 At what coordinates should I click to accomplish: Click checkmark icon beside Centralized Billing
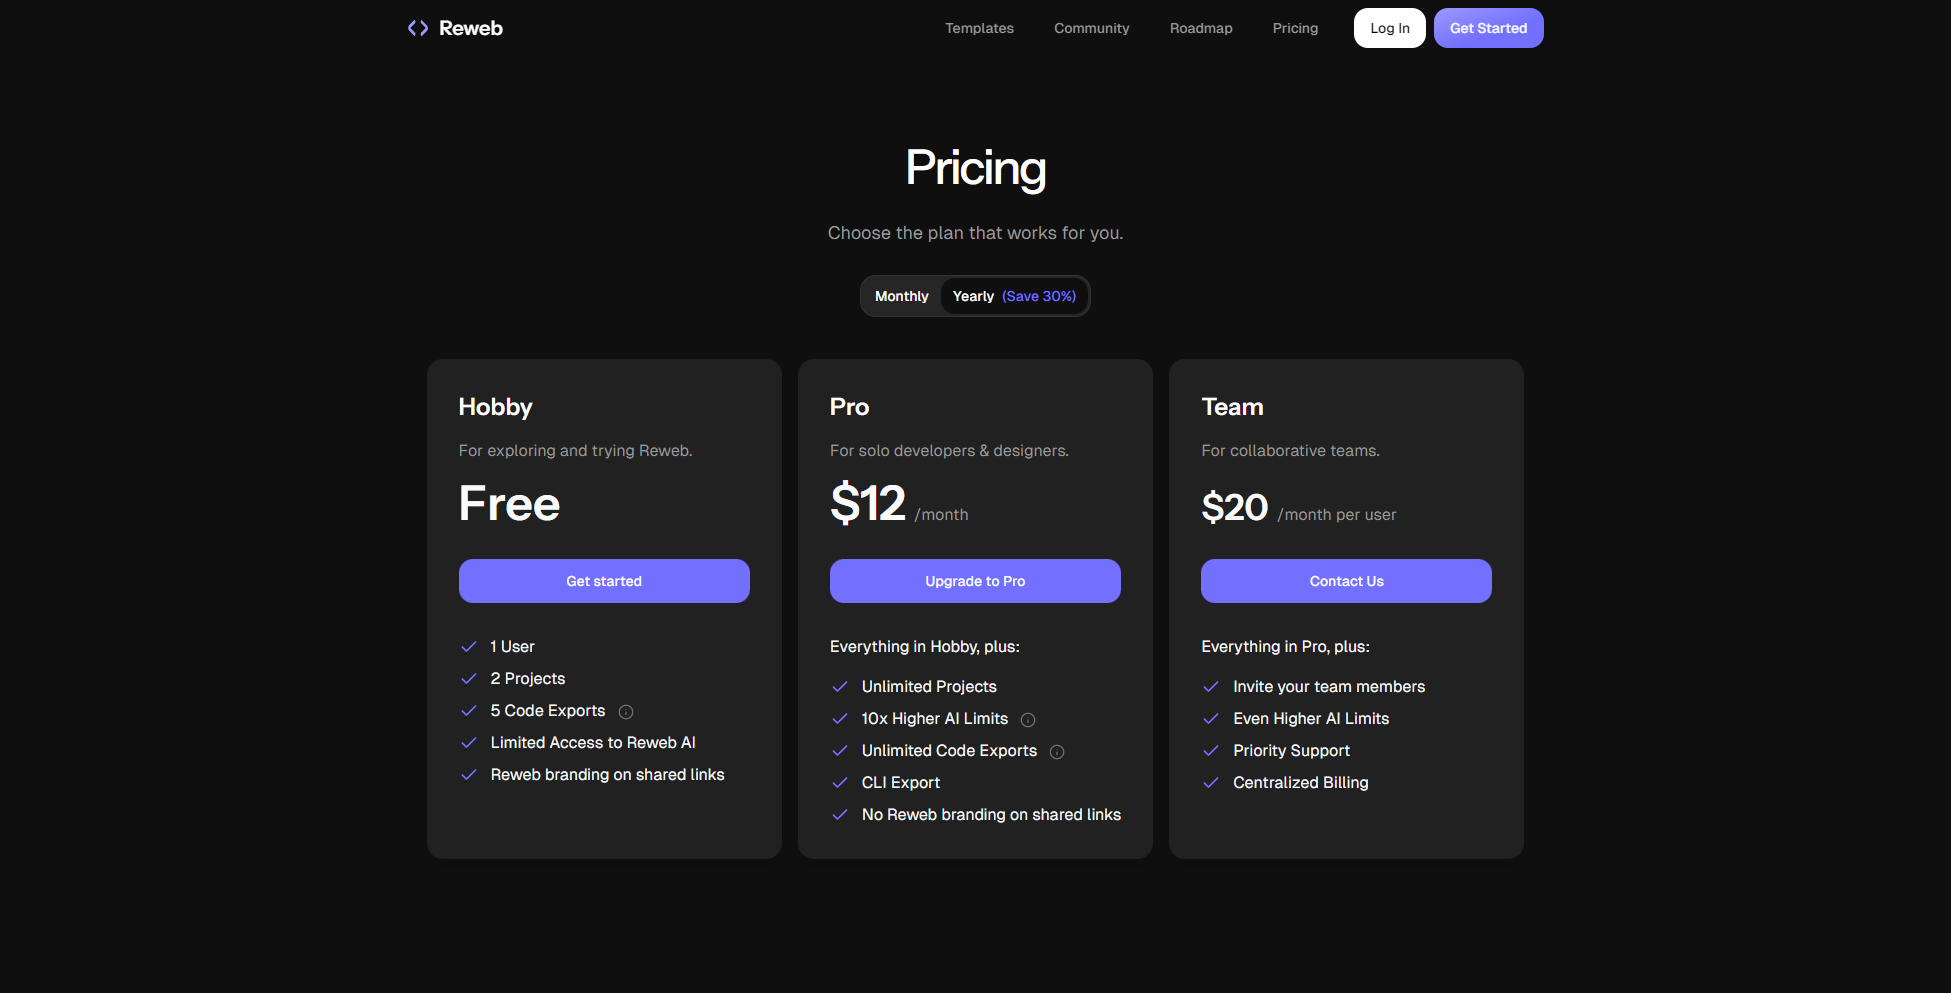tap(1211, 783)
